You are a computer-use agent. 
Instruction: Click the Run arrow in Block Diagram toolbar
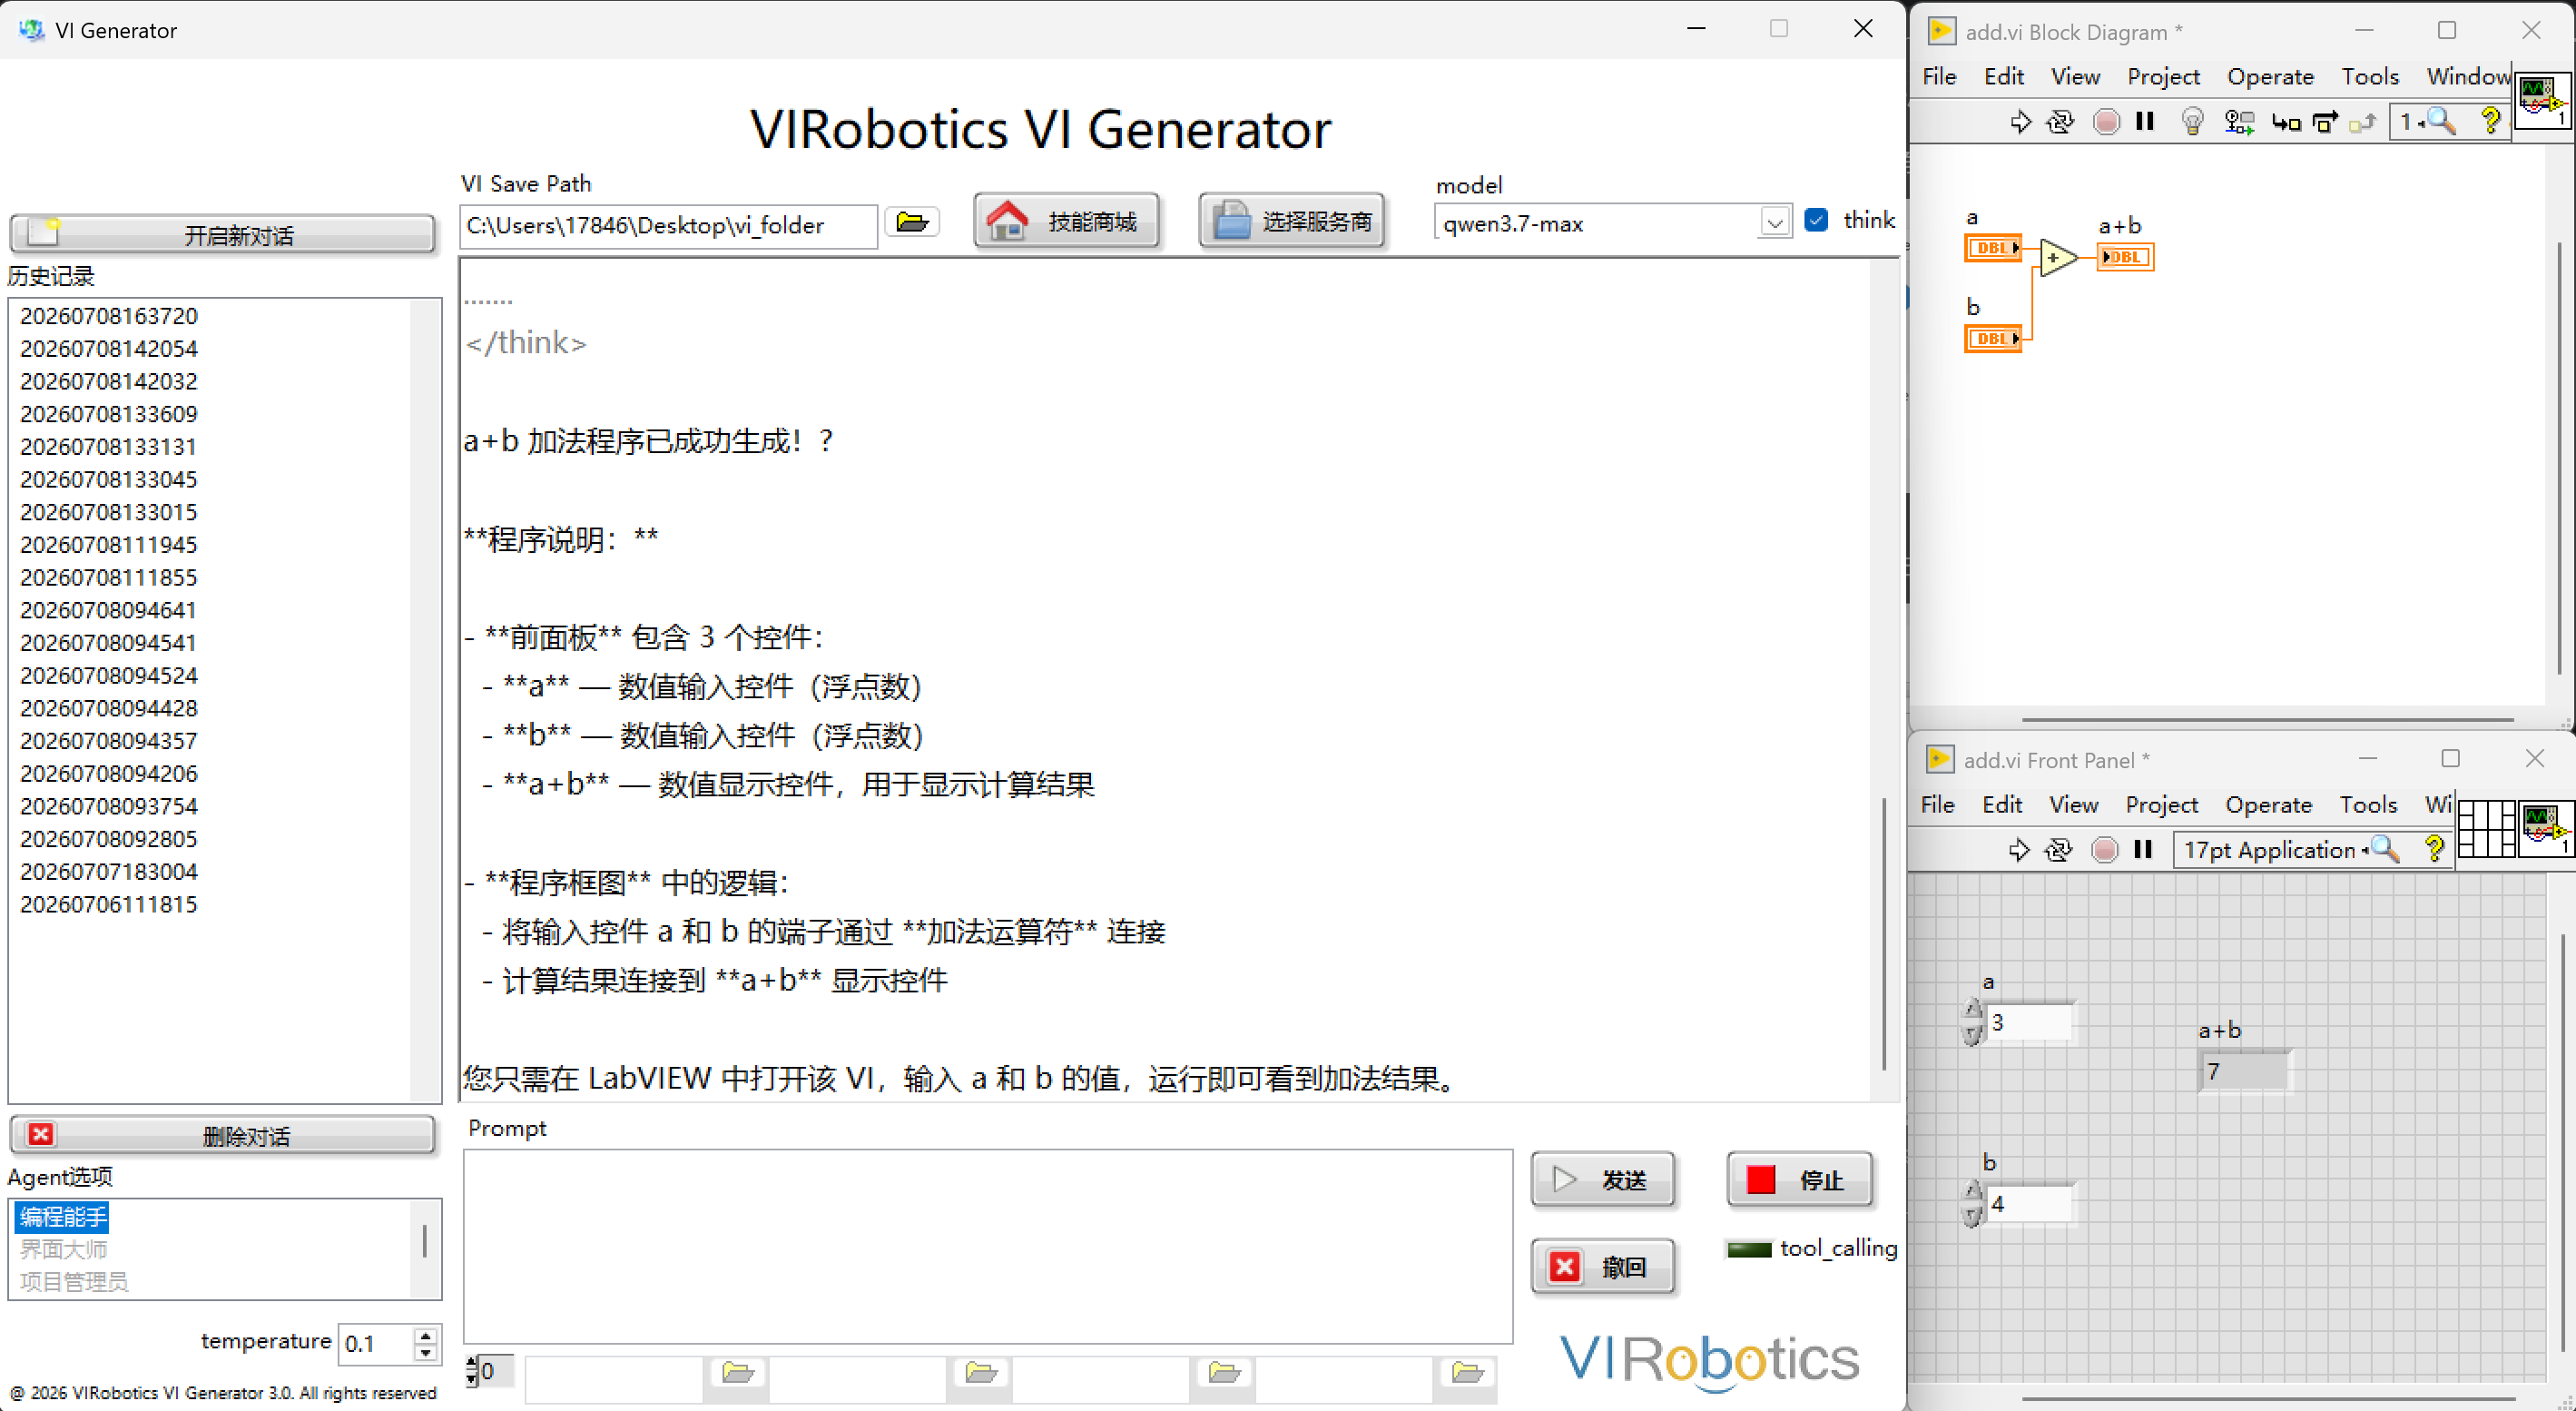(2020, 122)
